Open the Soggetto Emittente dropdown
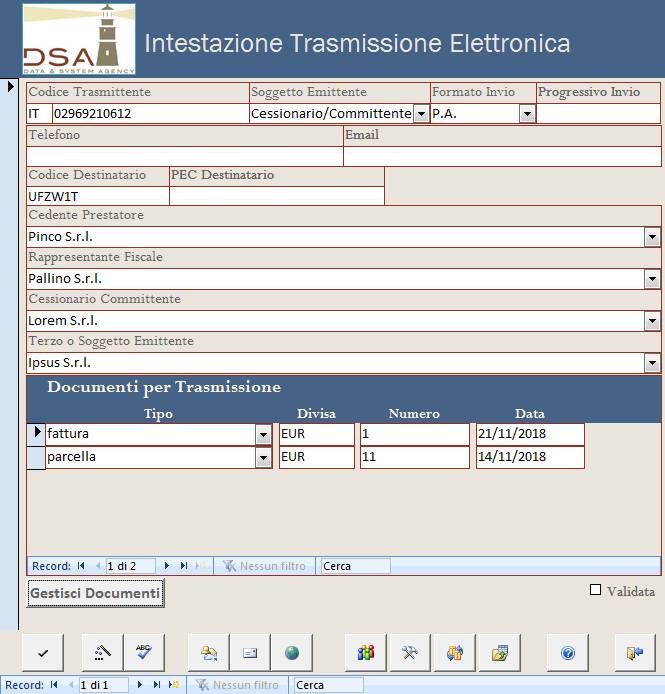This screenshot has height=694, width=665. tap(421, 114)
